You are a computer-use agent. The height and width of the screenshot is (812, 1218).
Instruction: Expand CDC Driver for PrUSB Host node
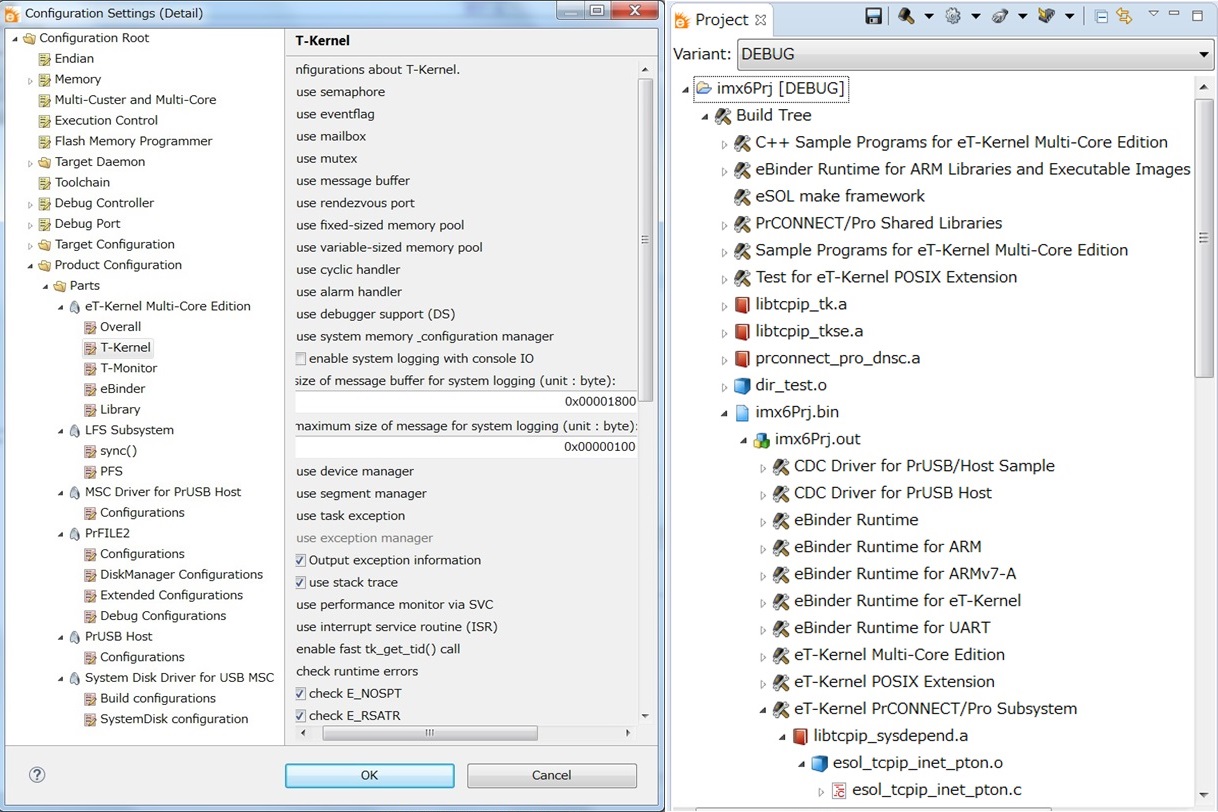763,494
